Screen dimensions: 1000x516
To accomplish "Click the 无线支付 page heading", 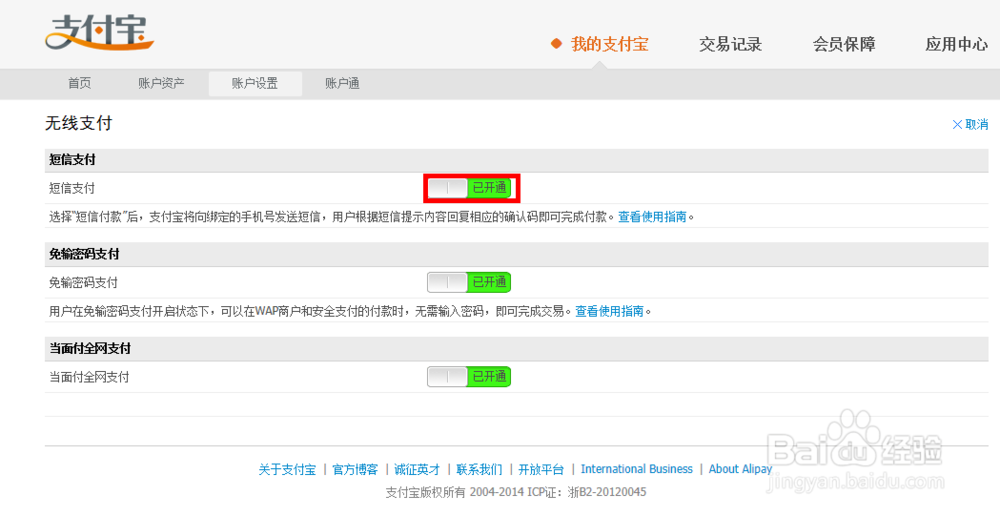I will (78, 123).
